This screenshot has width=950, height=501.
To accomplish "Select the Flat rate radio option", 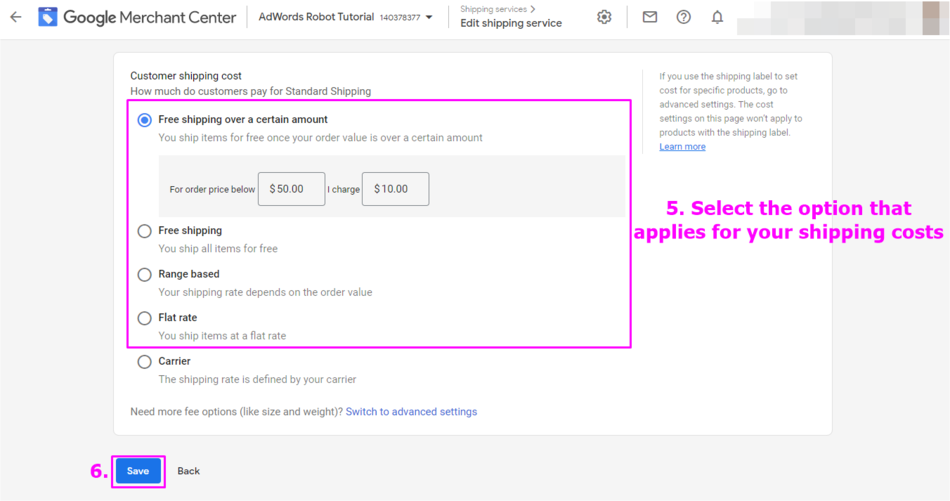I will [x=145, y=318].
